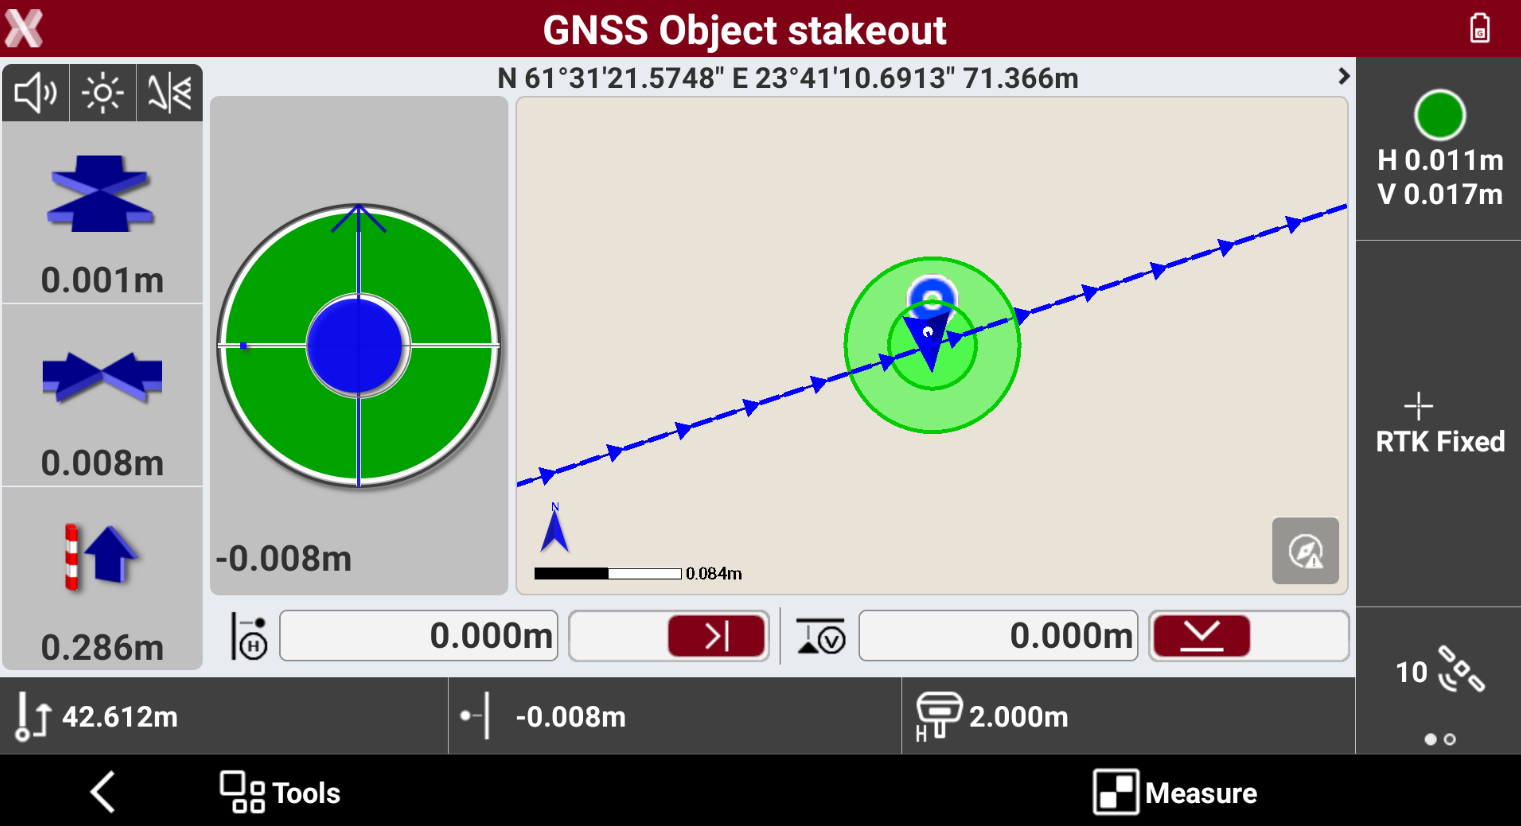Tap the V 0.017m accuracy value
The height and width of the screenshot is (826, 1521).
(x=1440, y=194)
